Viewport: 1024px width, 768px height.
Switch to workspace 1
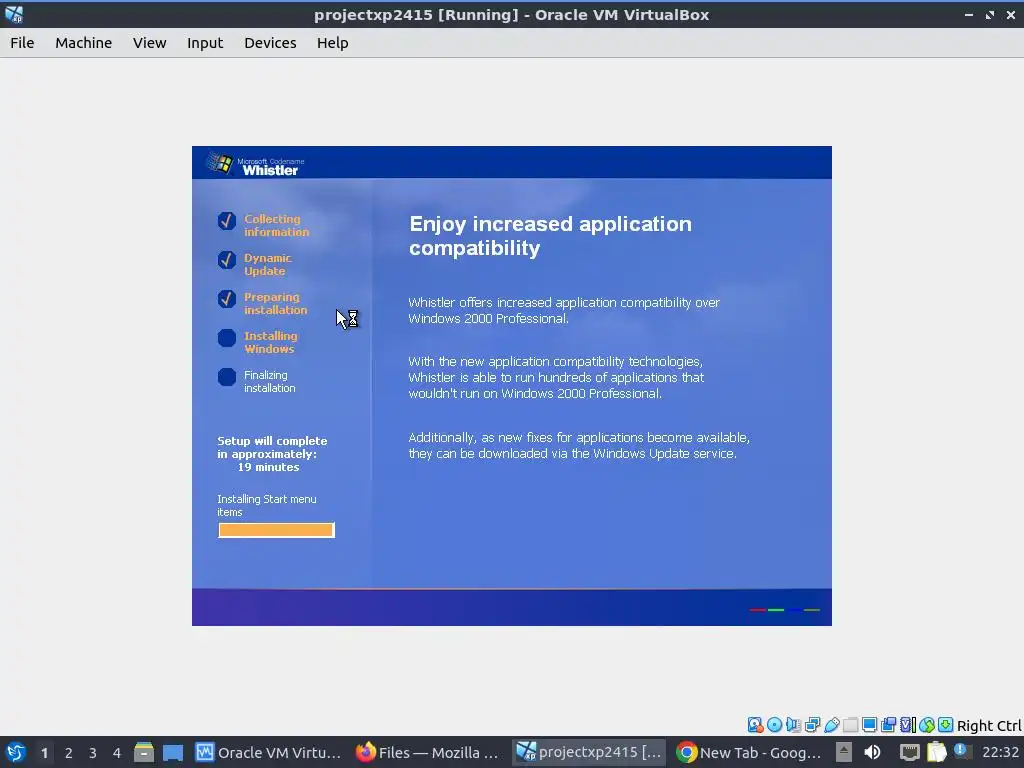click(44, 753)
